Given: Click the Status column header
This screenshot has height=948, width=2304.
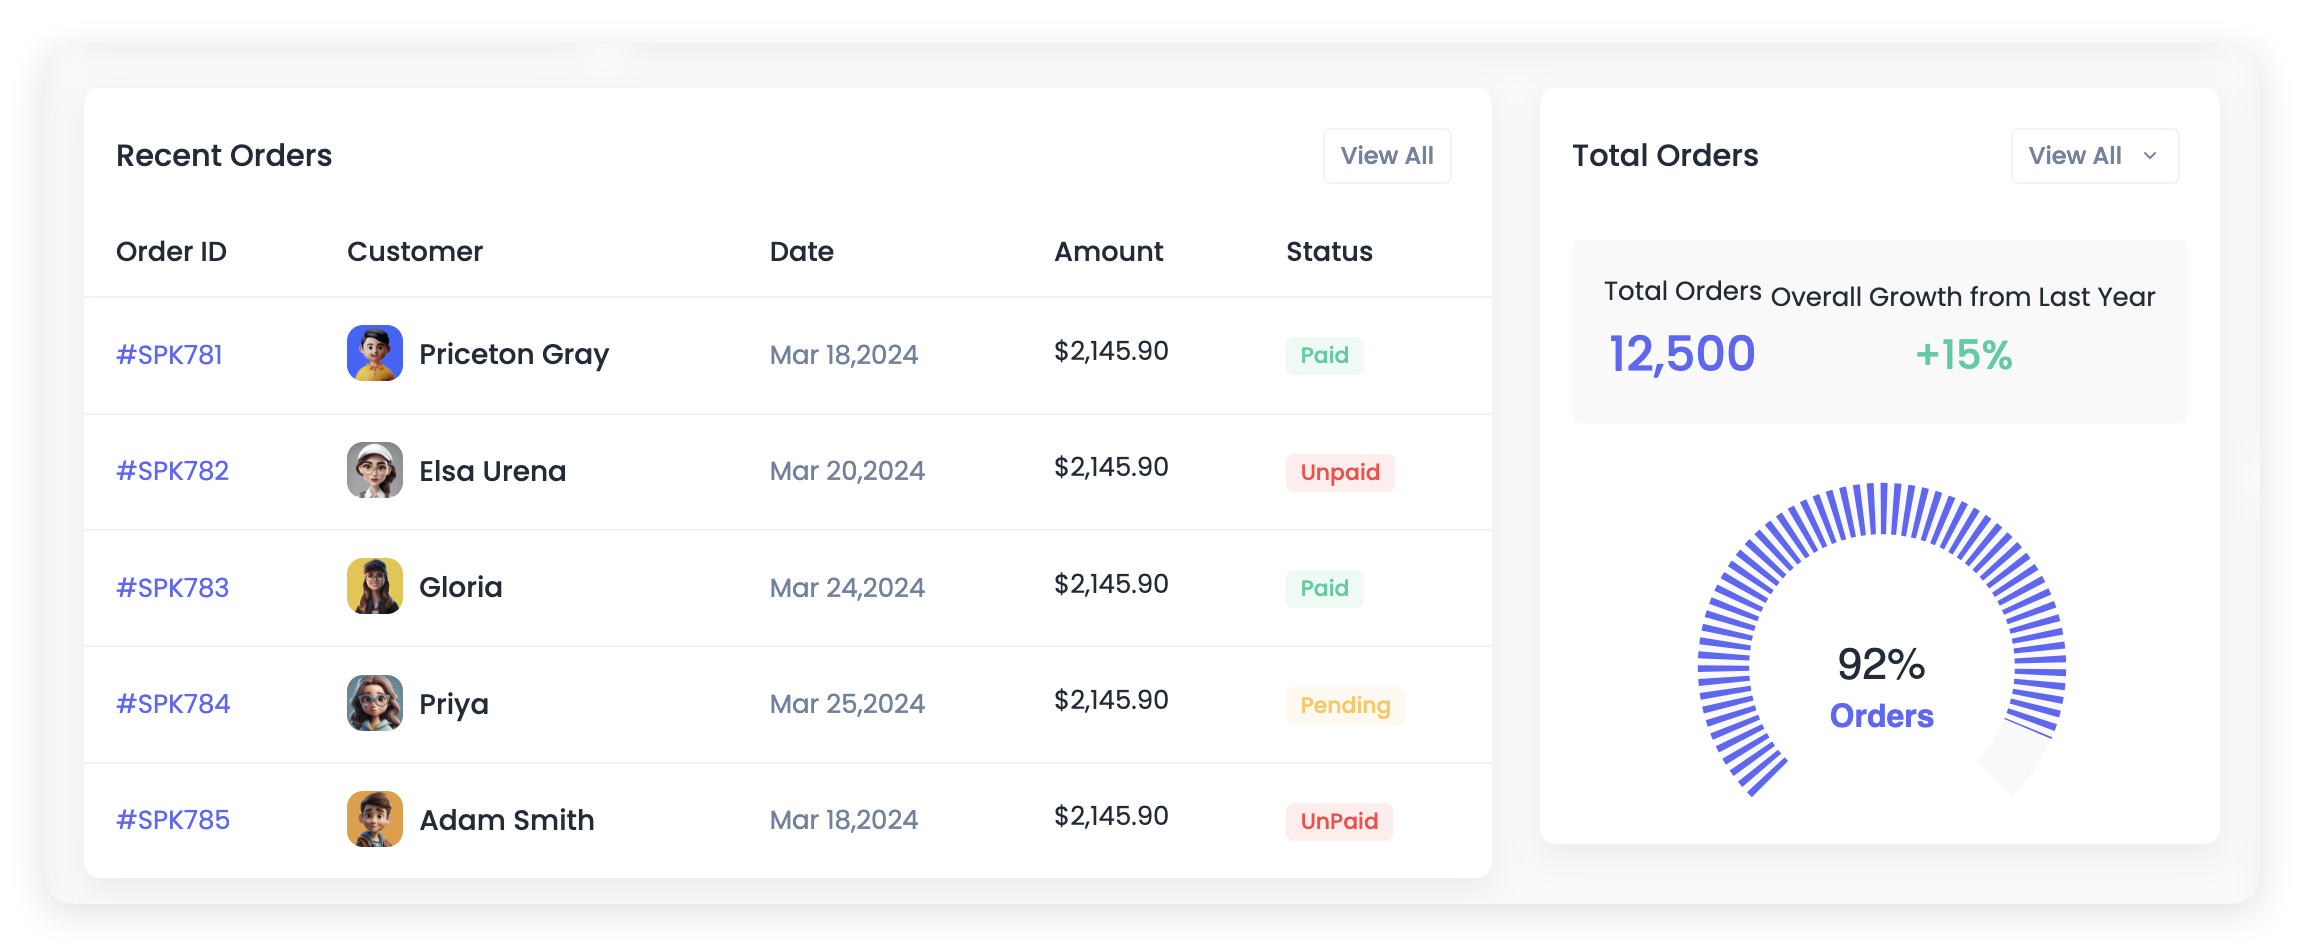Looking at the screenshot, I should [x=1329, y=252].
